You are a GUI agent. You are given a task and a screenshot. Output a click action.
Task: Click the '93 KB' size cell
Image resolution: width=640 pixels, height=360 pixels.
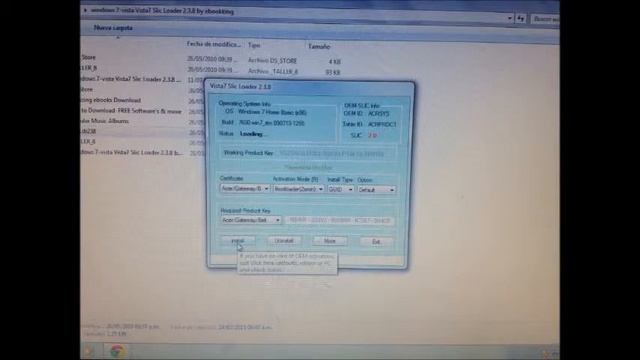pos(333,72)
